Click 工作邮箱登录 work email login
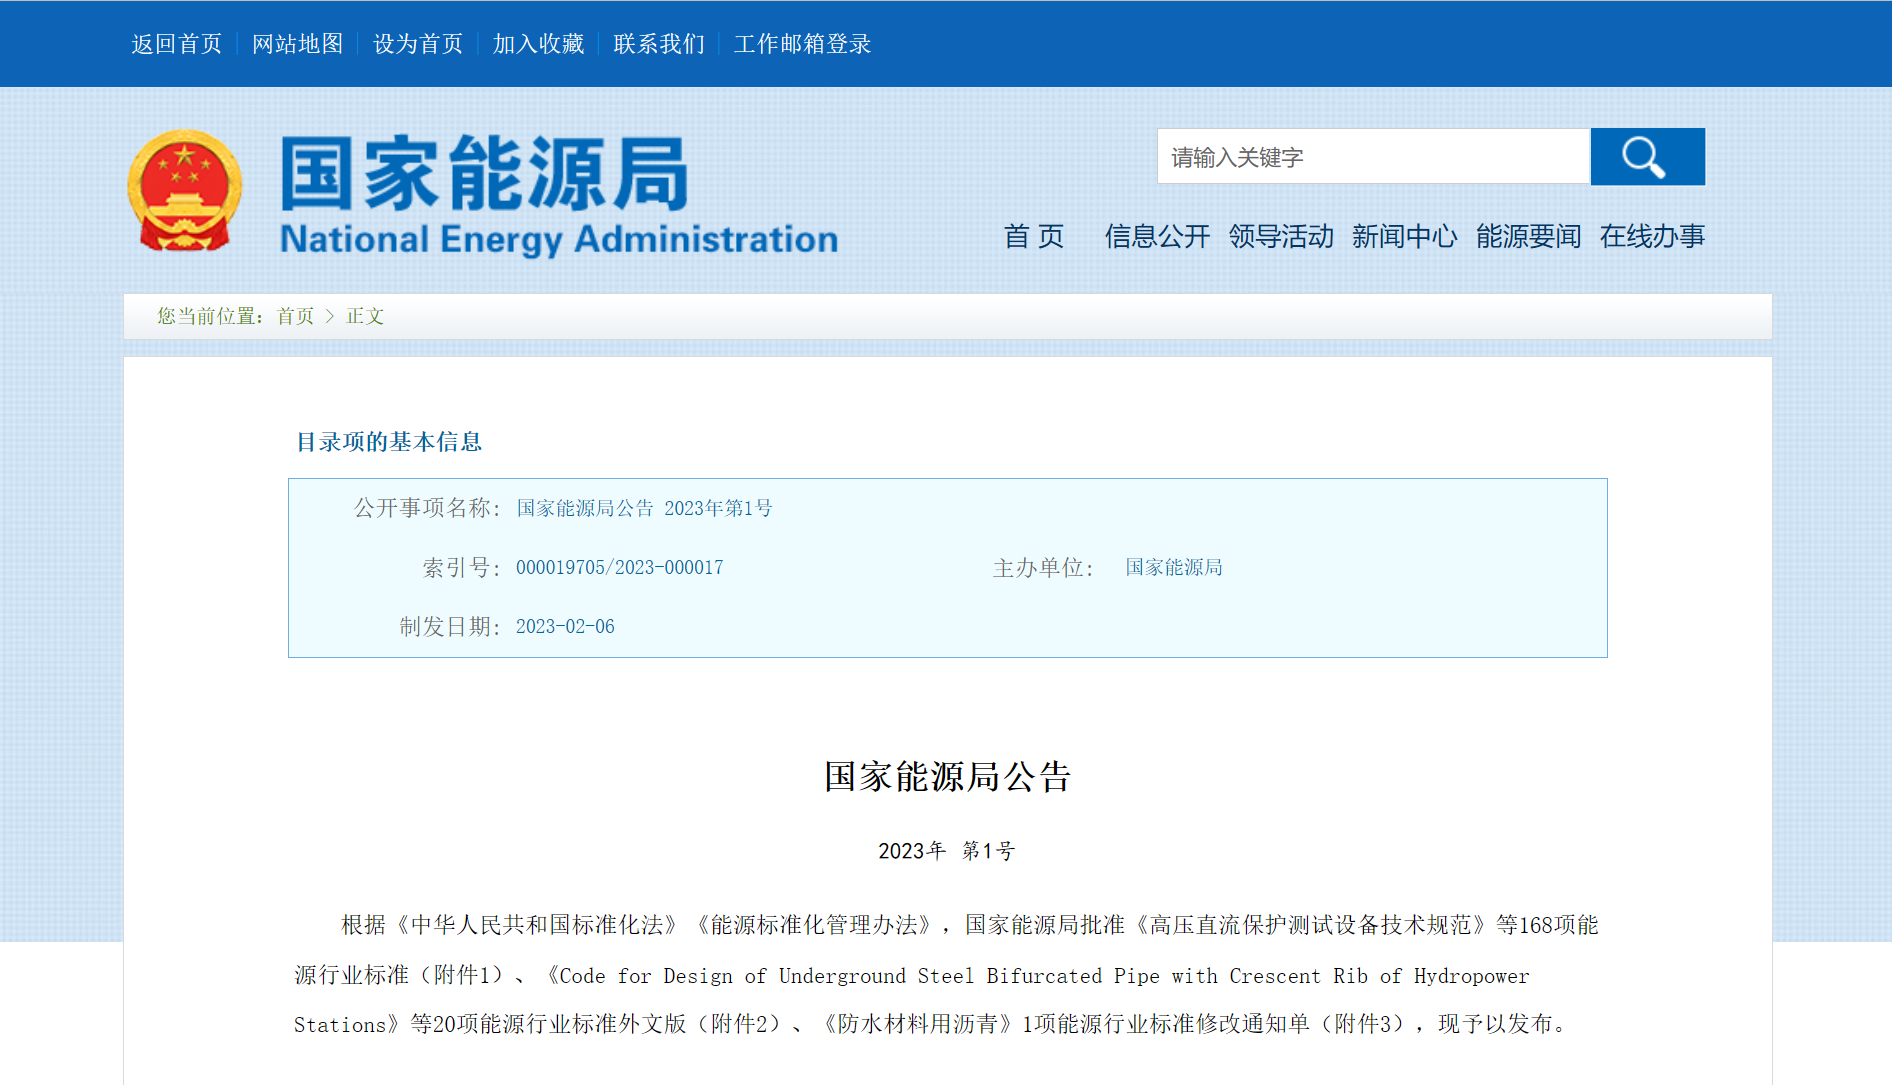The width and height of the screenshot is (1892, 1085). tap(802, 44)
